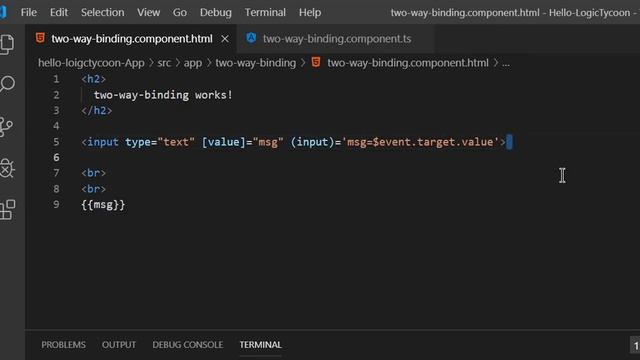This screenshot has height=360, width=640.
Task: Switch to the two-way-binding.component.html tab
Action: point(131,39)
